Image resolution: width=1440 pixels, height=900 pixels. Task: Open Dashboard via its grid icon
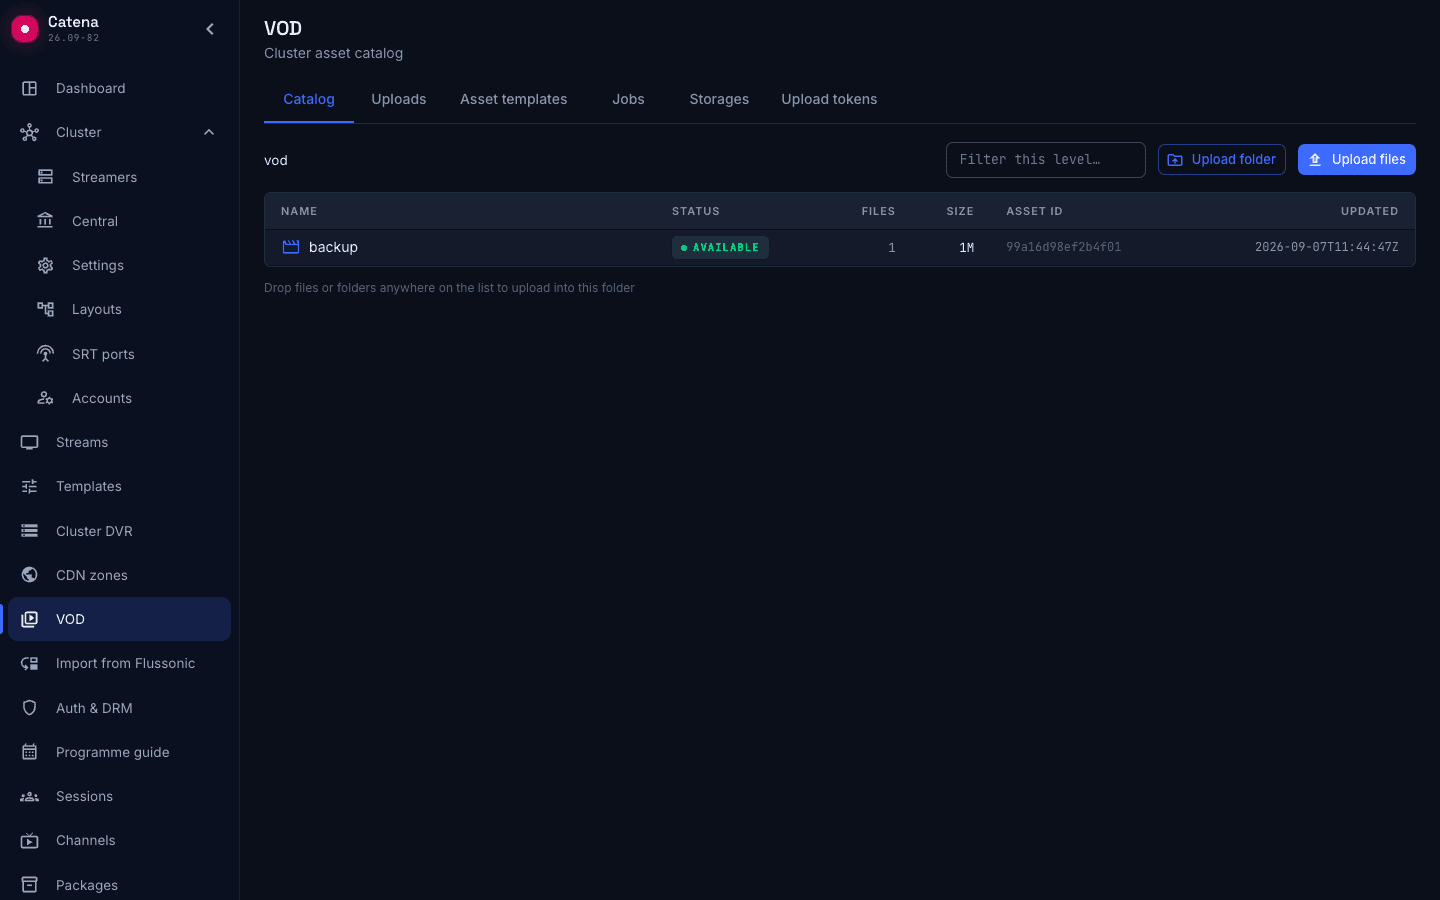pyautogui.click(x=30, y=88)
